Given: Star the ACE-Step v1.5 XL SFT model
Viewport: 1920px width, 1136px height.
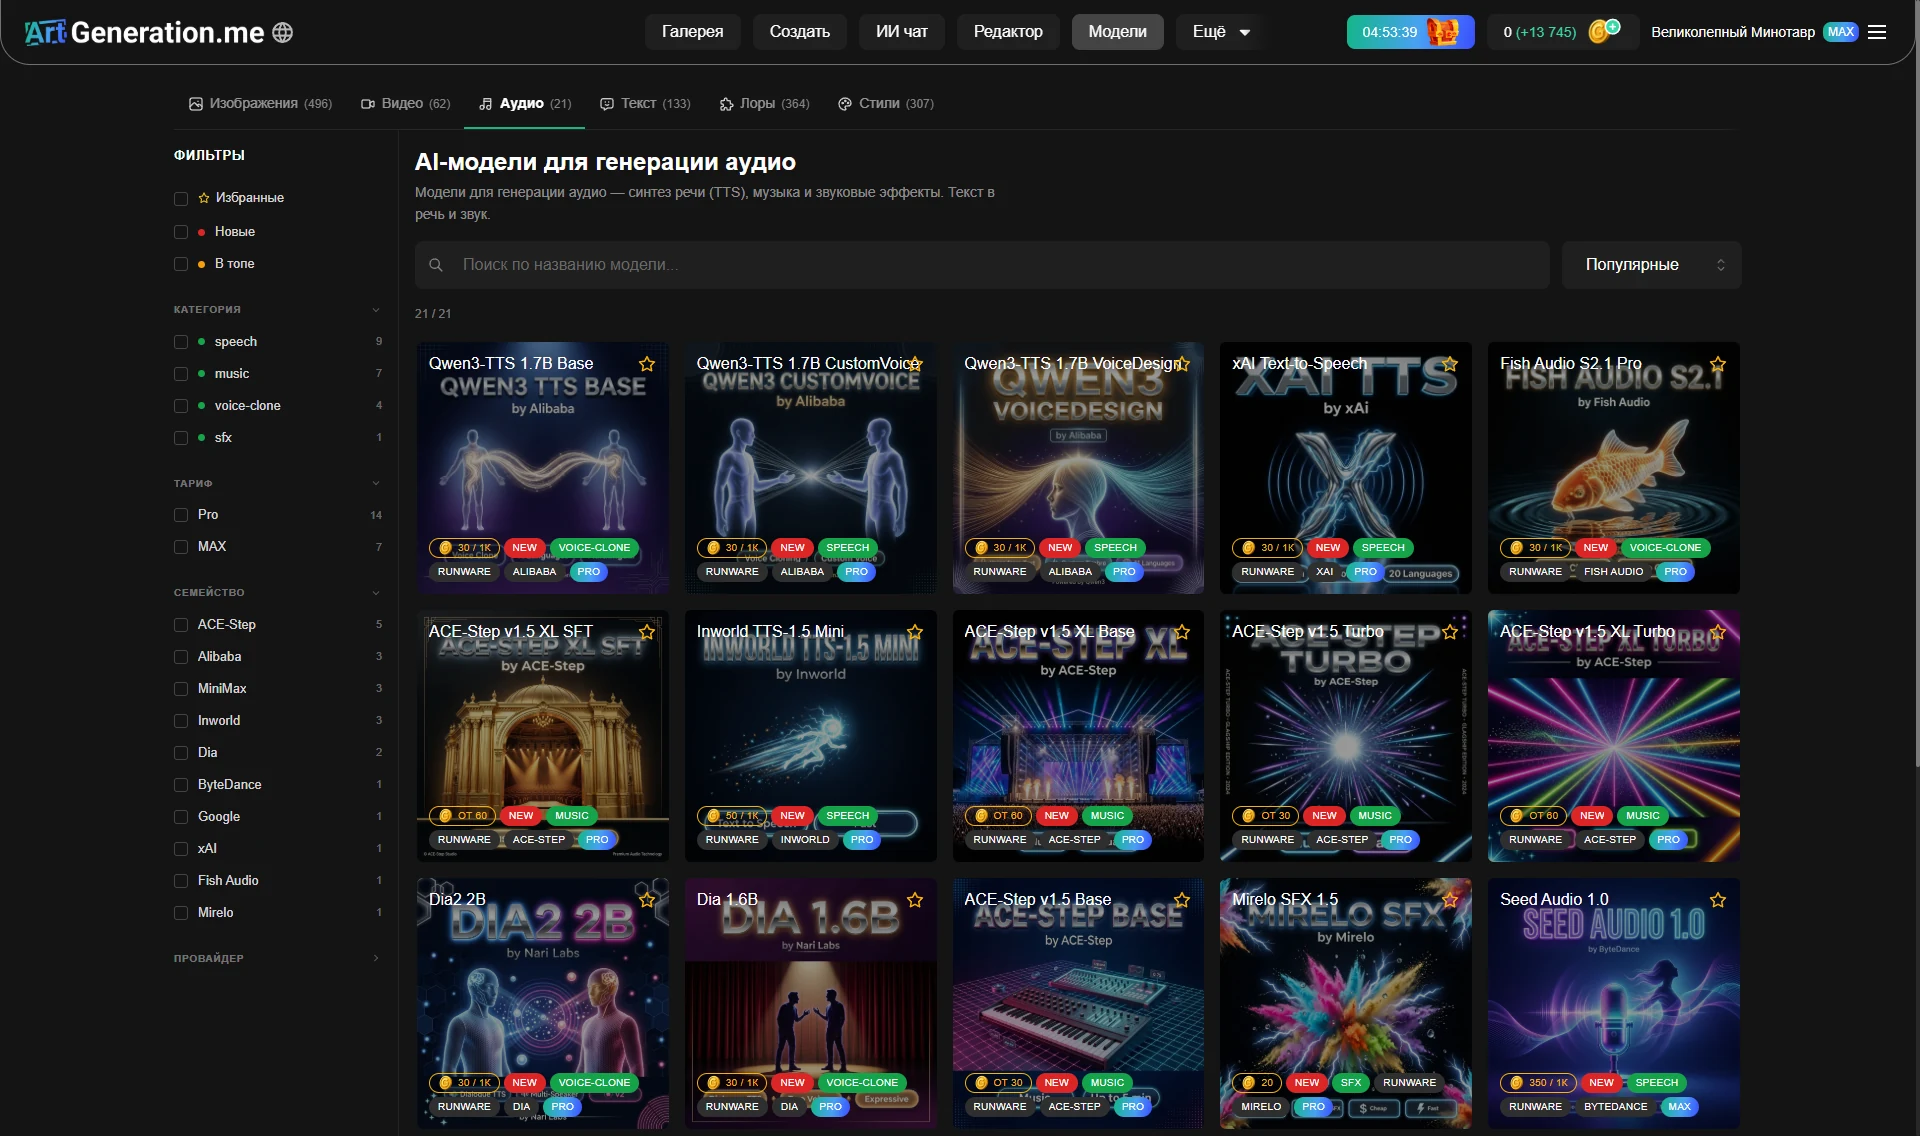Looking at the screenshot, I should (x=647, y=632).
